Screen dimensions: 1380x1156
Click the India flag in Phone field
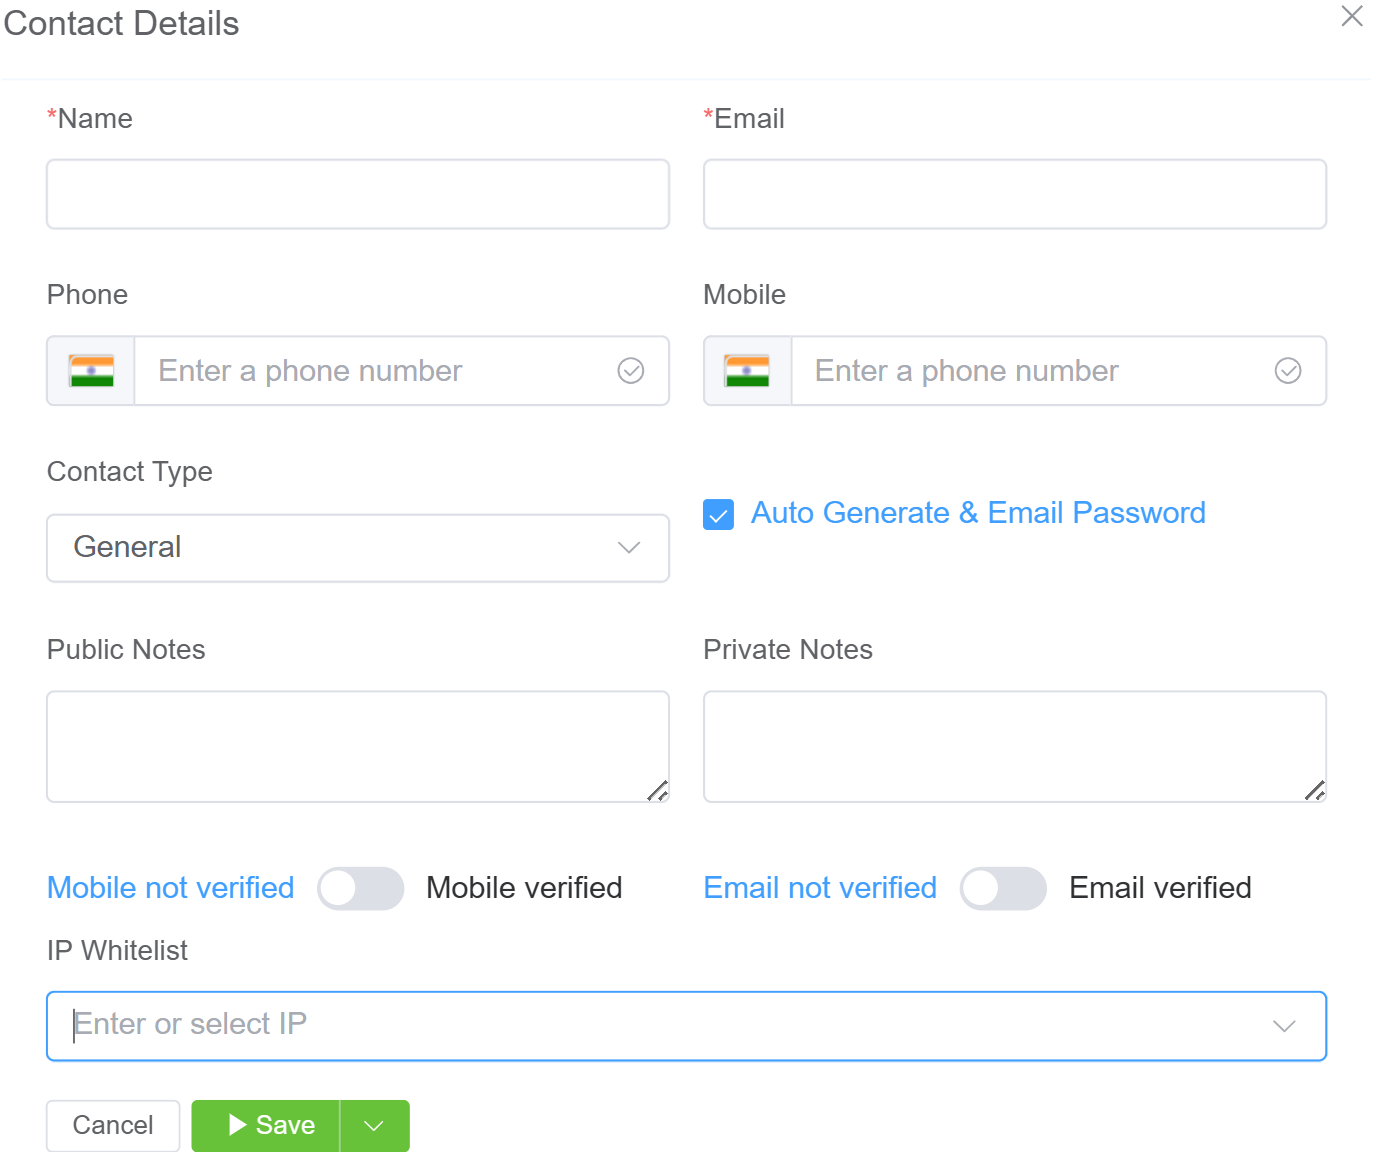(x=91, y=371)
